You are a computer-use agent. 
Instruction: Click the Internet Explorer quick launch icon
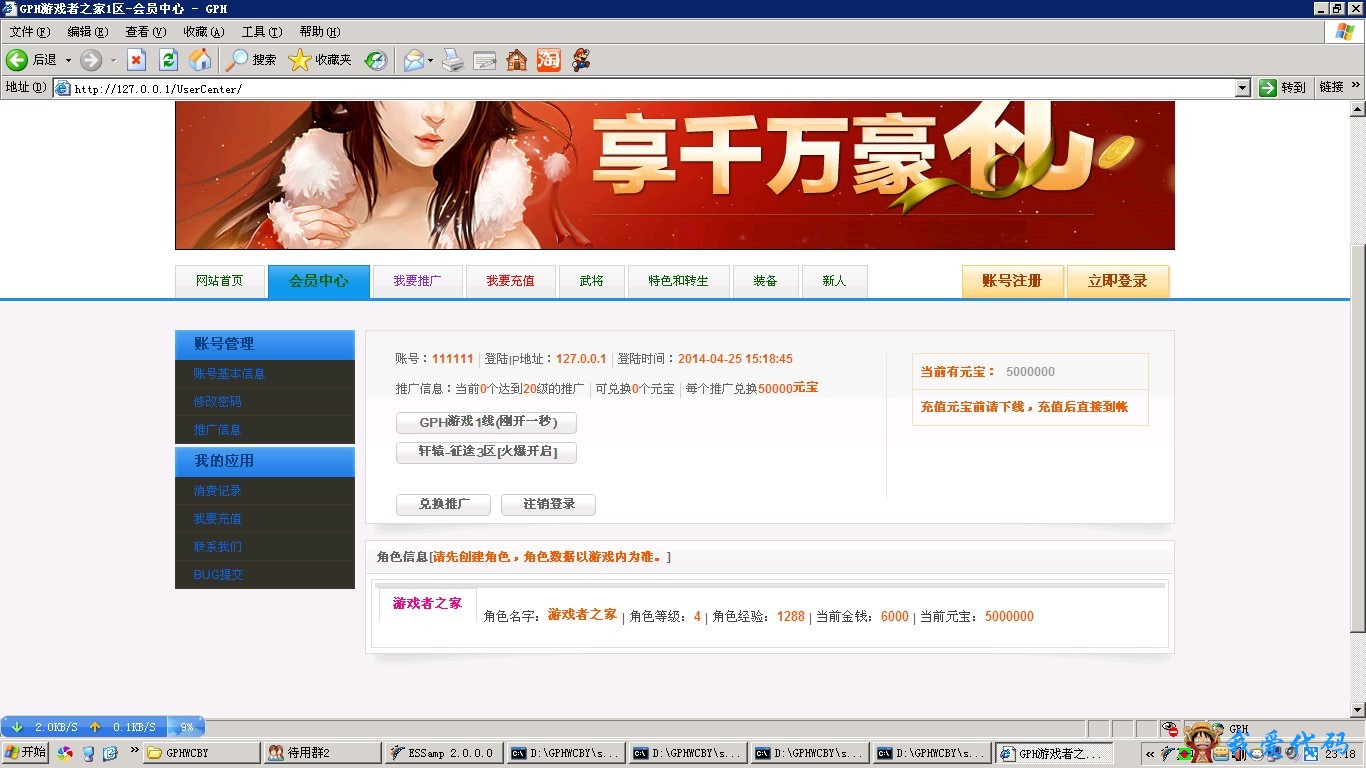[x=111, y=753]
